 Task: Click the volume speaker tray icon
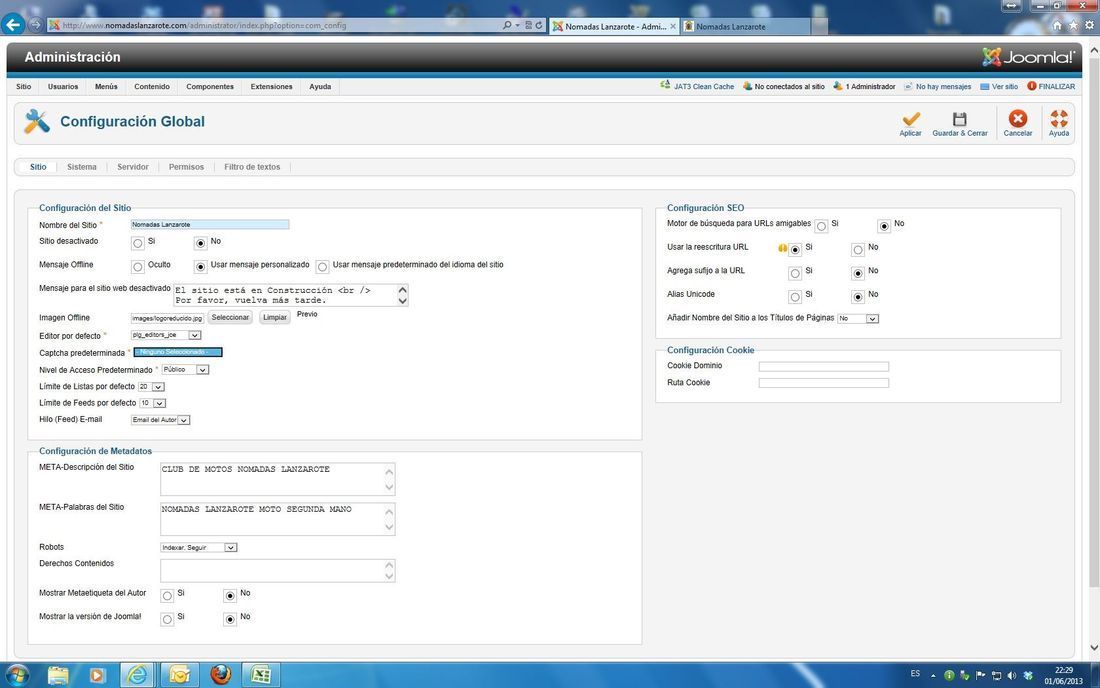(x=1012, y=675)
